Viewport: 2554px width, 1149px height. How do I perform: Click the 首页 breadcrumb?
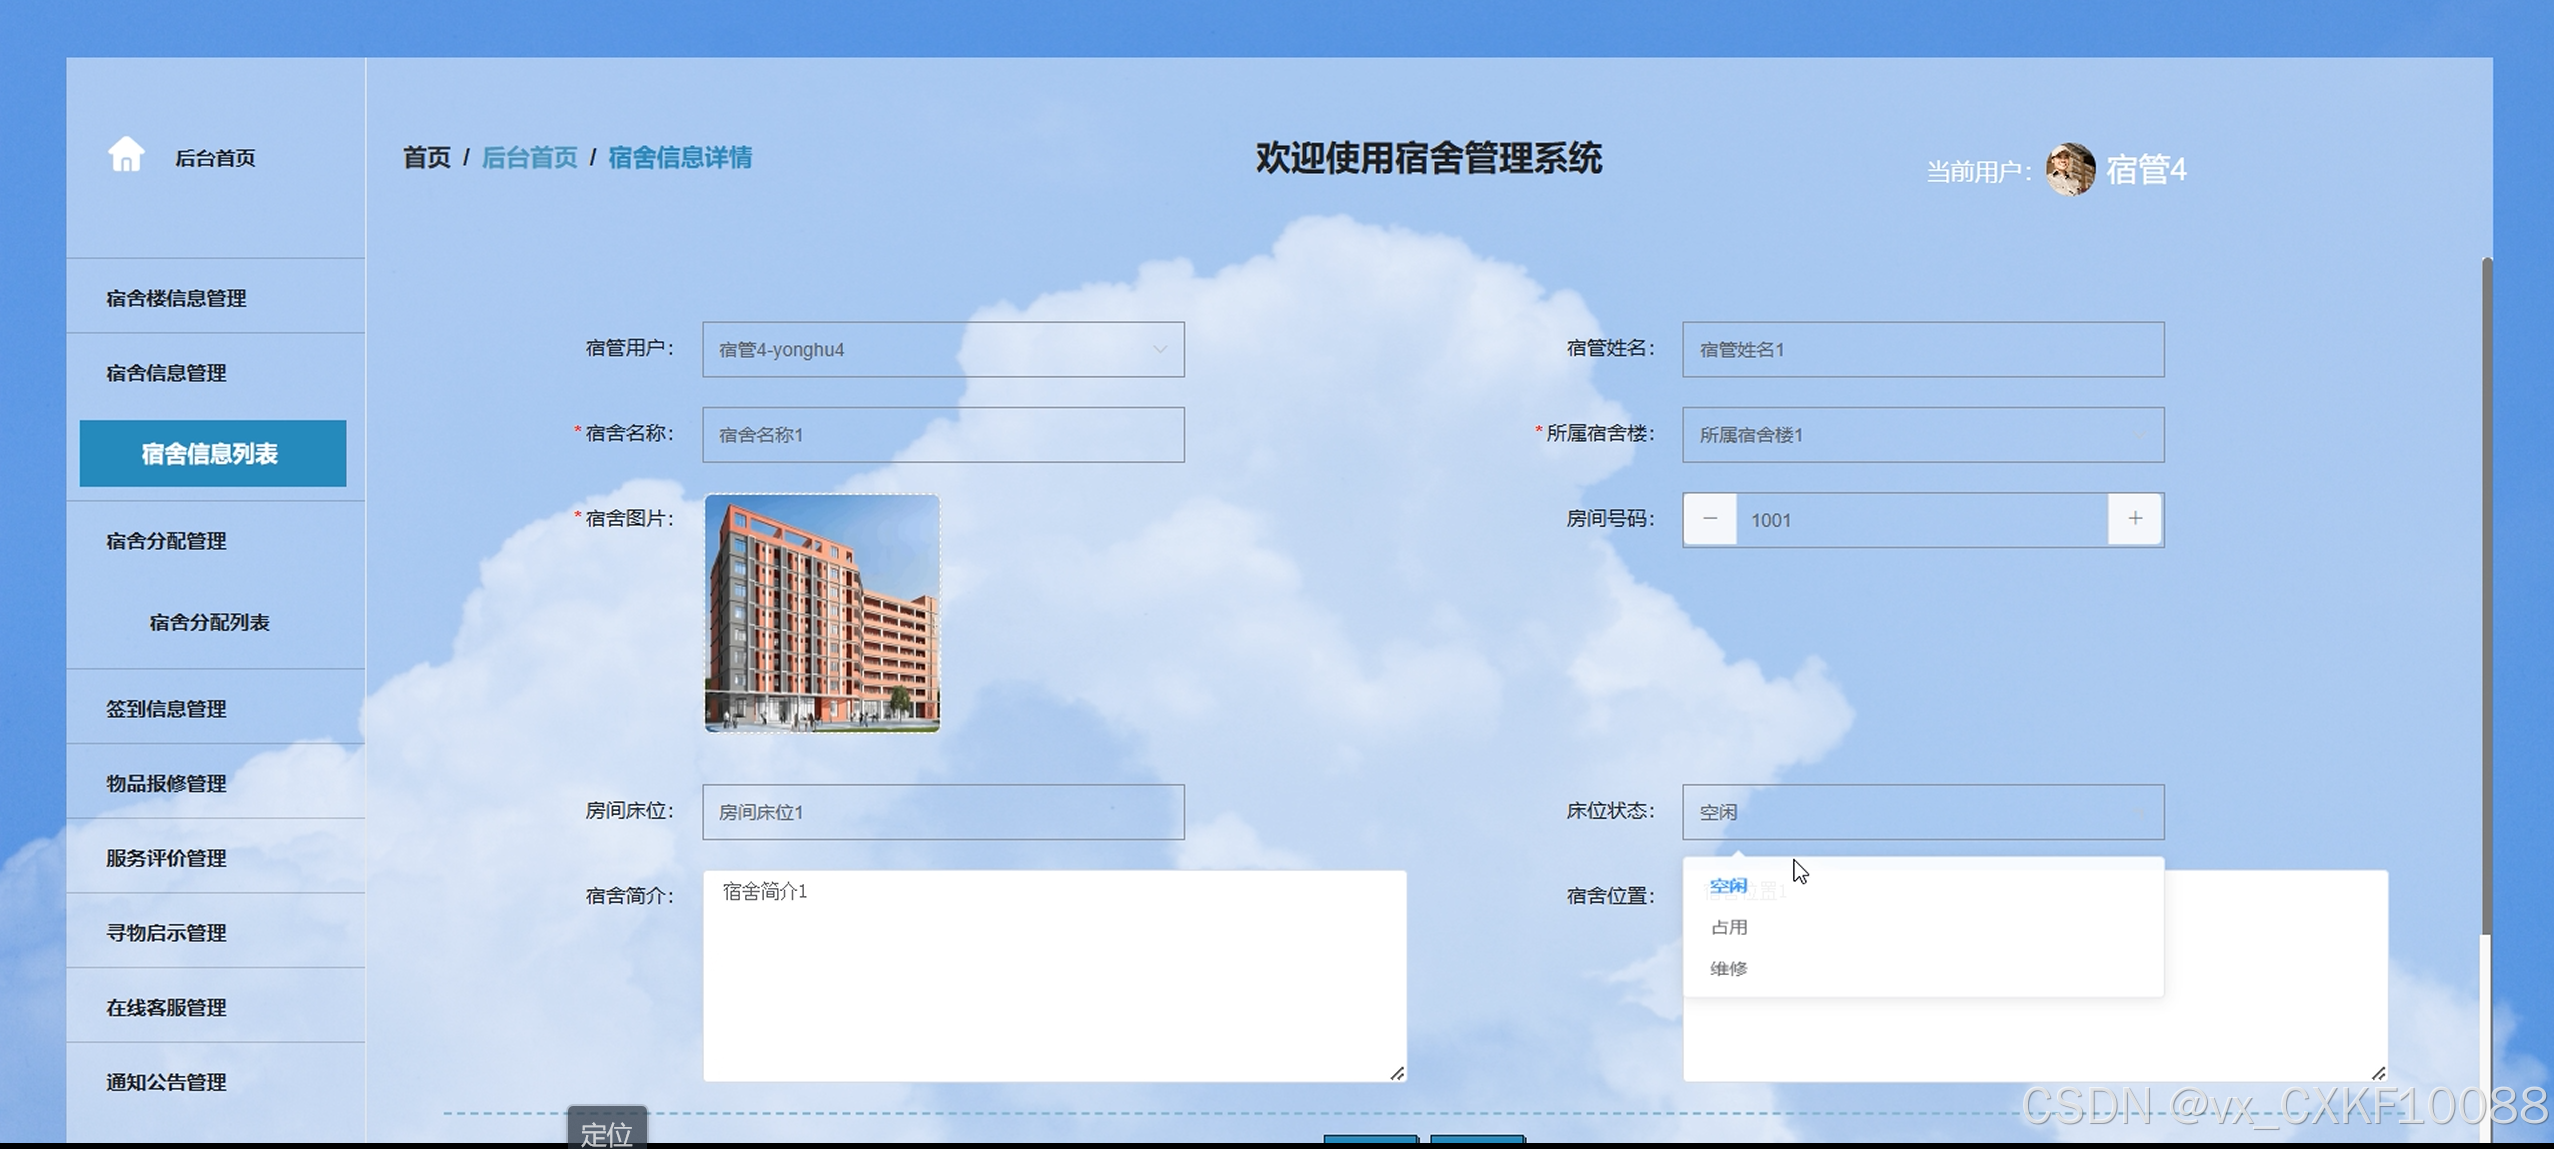pos(426,158)
